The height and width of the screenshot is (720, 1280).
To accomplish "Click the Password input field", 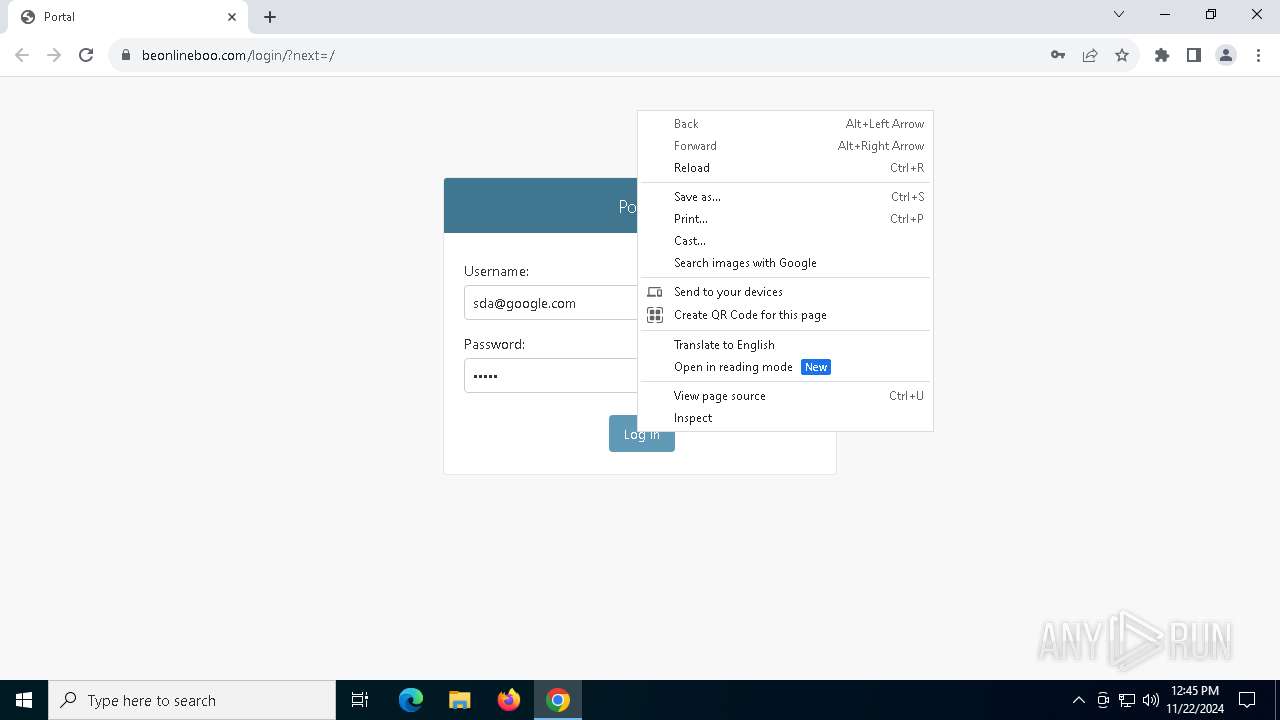I will click(551, 375).
